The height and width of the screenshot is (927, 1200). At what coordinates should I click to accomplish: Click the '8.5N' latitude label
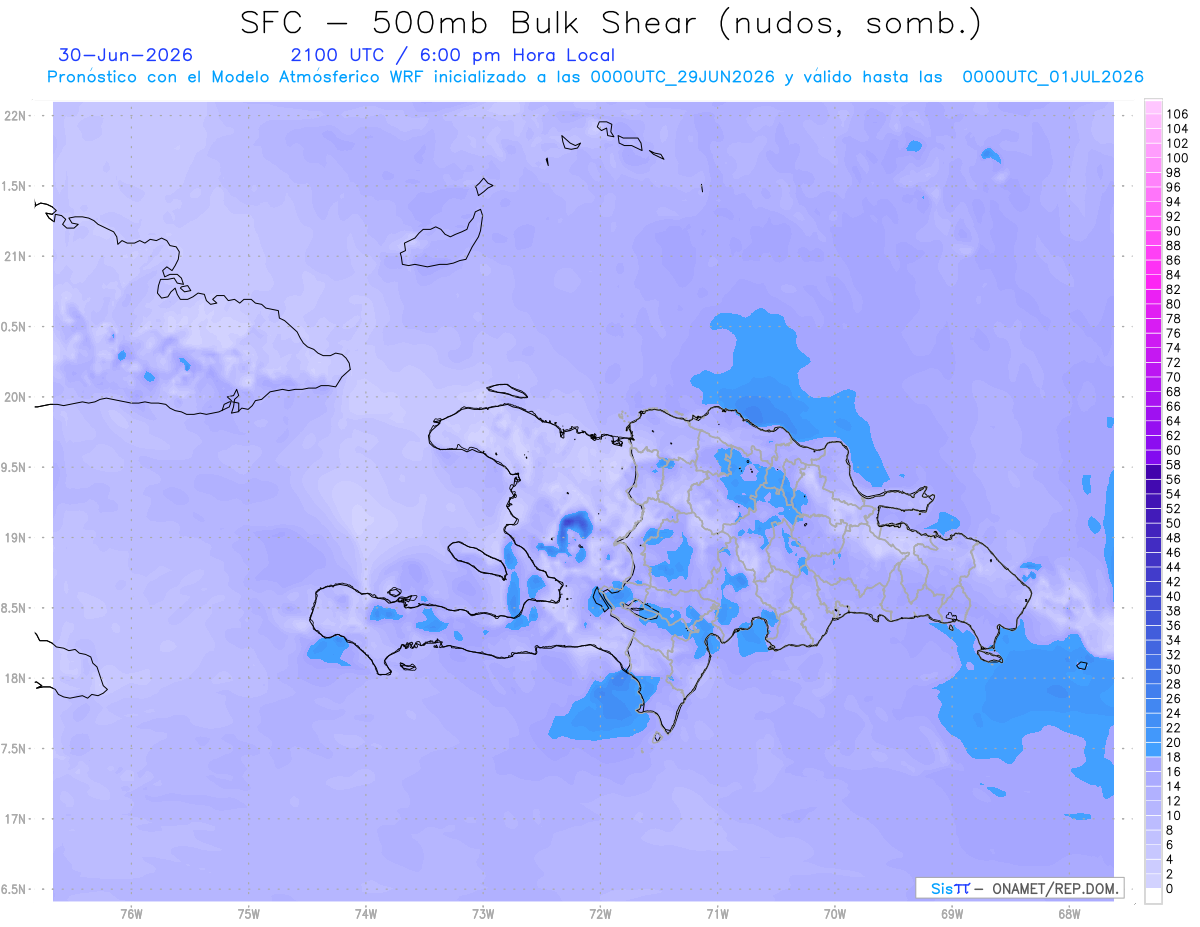coord(15,608)
